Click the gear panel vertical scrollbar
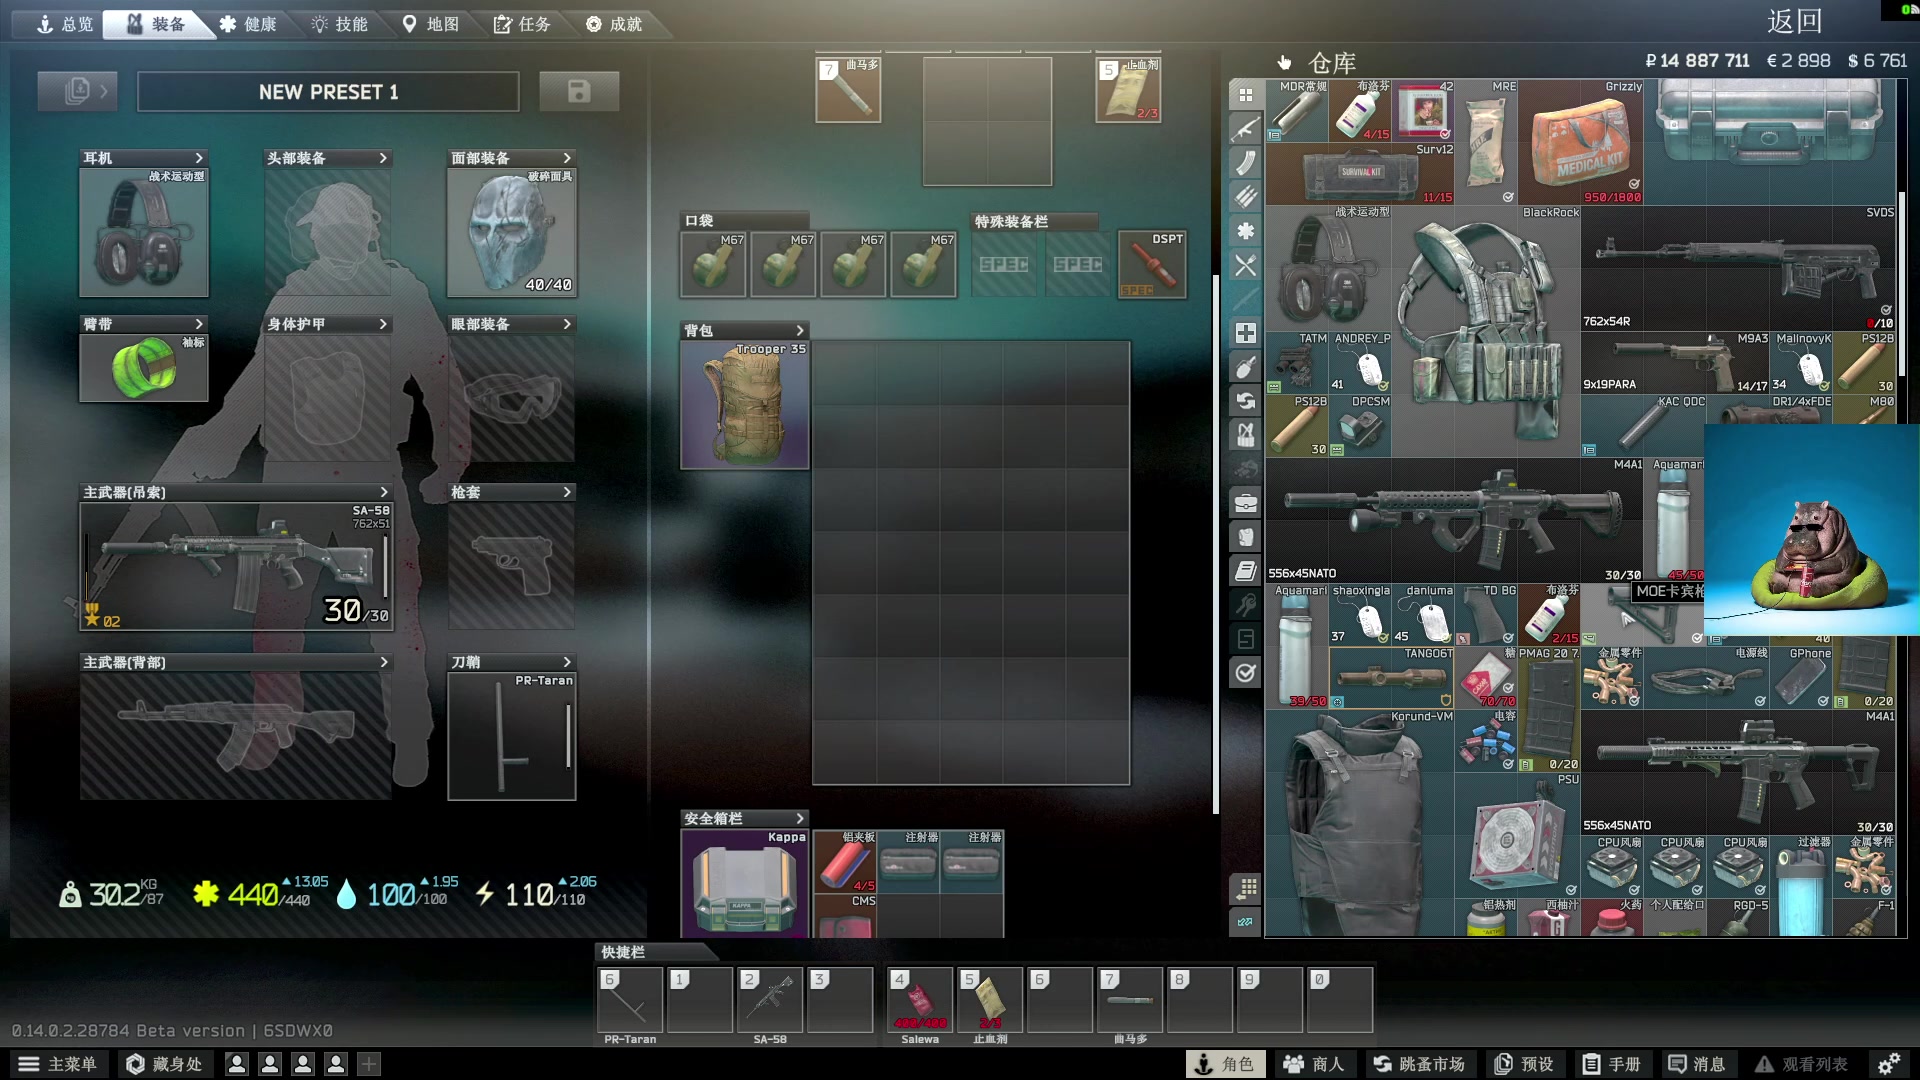The image size is (1920, 1080). tap(1216, 545)
